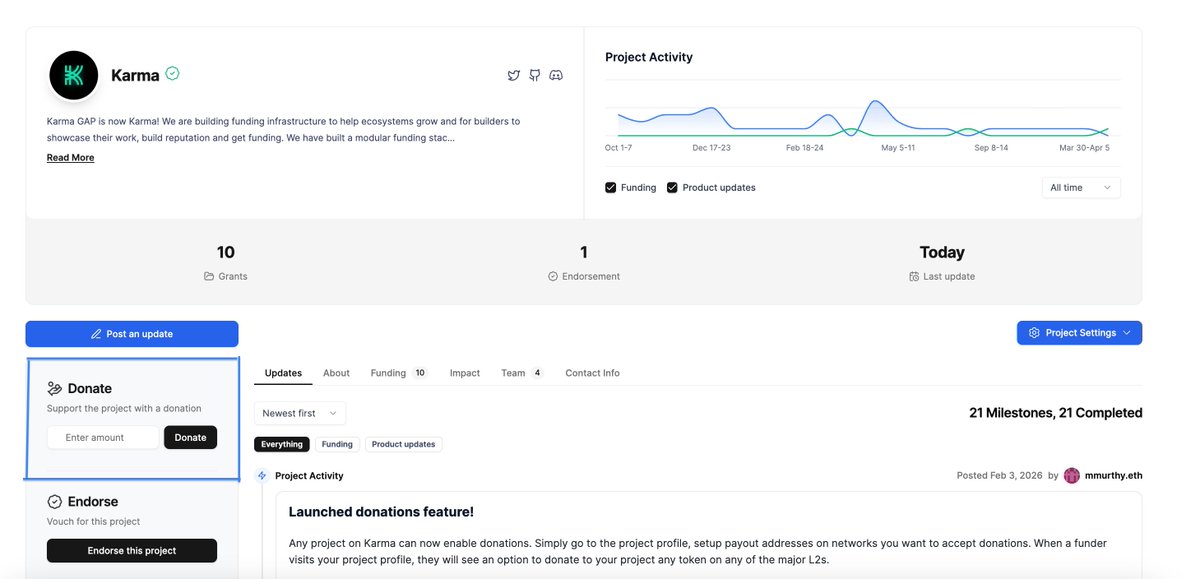Select the Funding filter chip
This screenshot has width=1200, height=579.
point(337,444)
